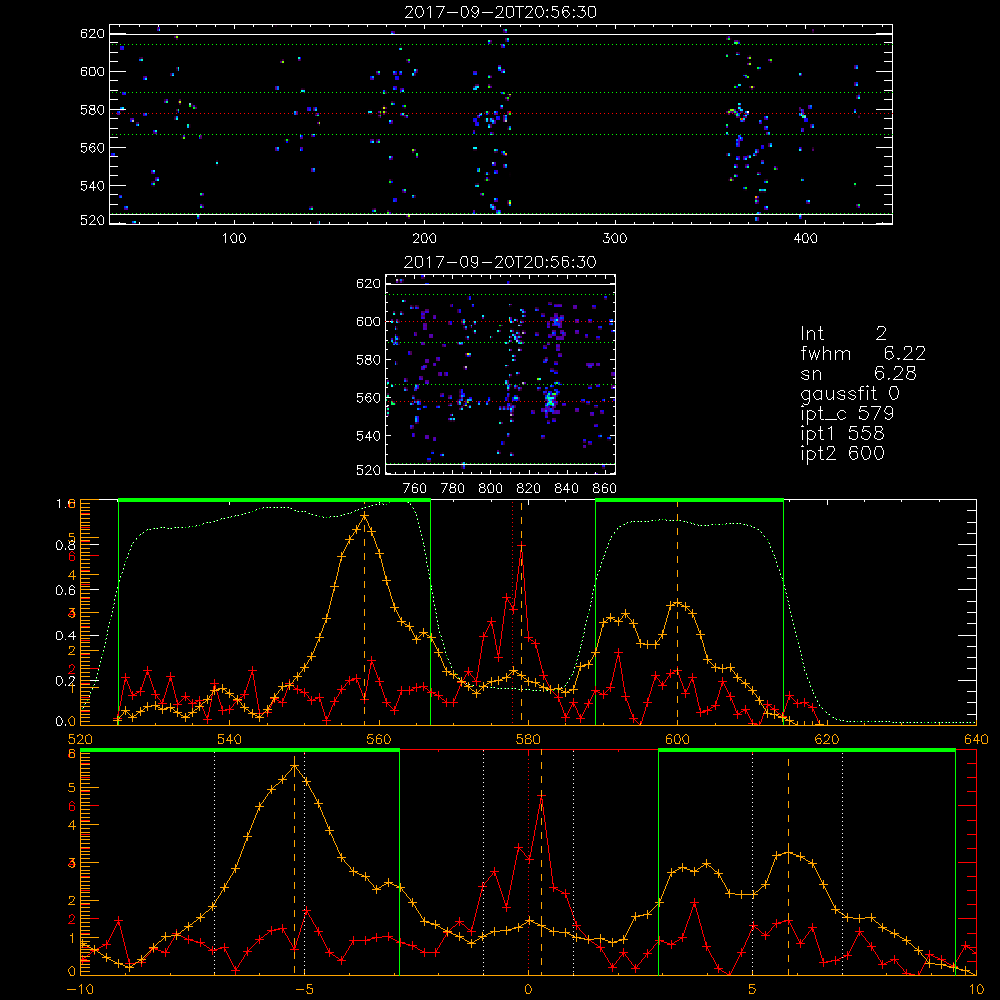Click x-axis label 600 of upper profile plot

(677, 739)
